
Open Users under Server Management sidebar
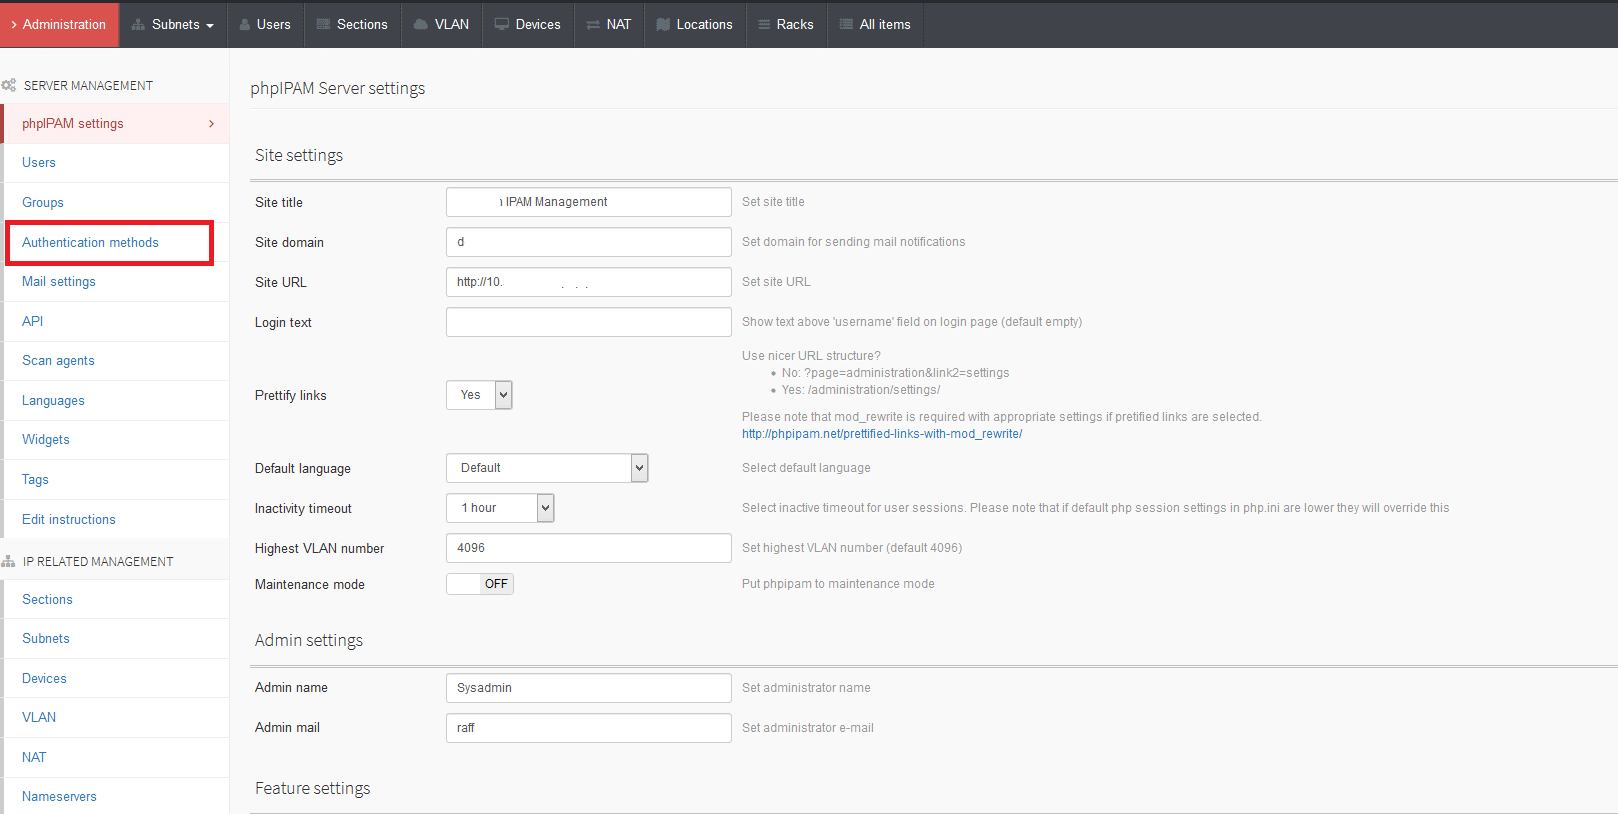coord(116,163)
